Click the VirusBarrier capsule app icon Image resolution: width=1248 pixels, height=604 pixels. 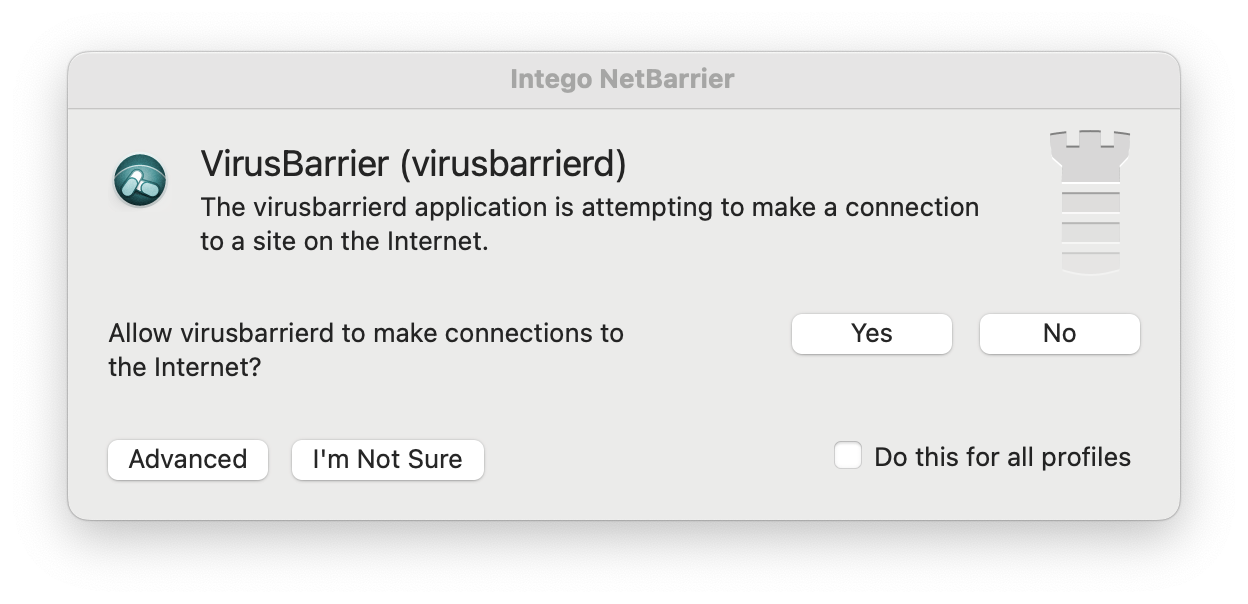(x=139, y=181)
